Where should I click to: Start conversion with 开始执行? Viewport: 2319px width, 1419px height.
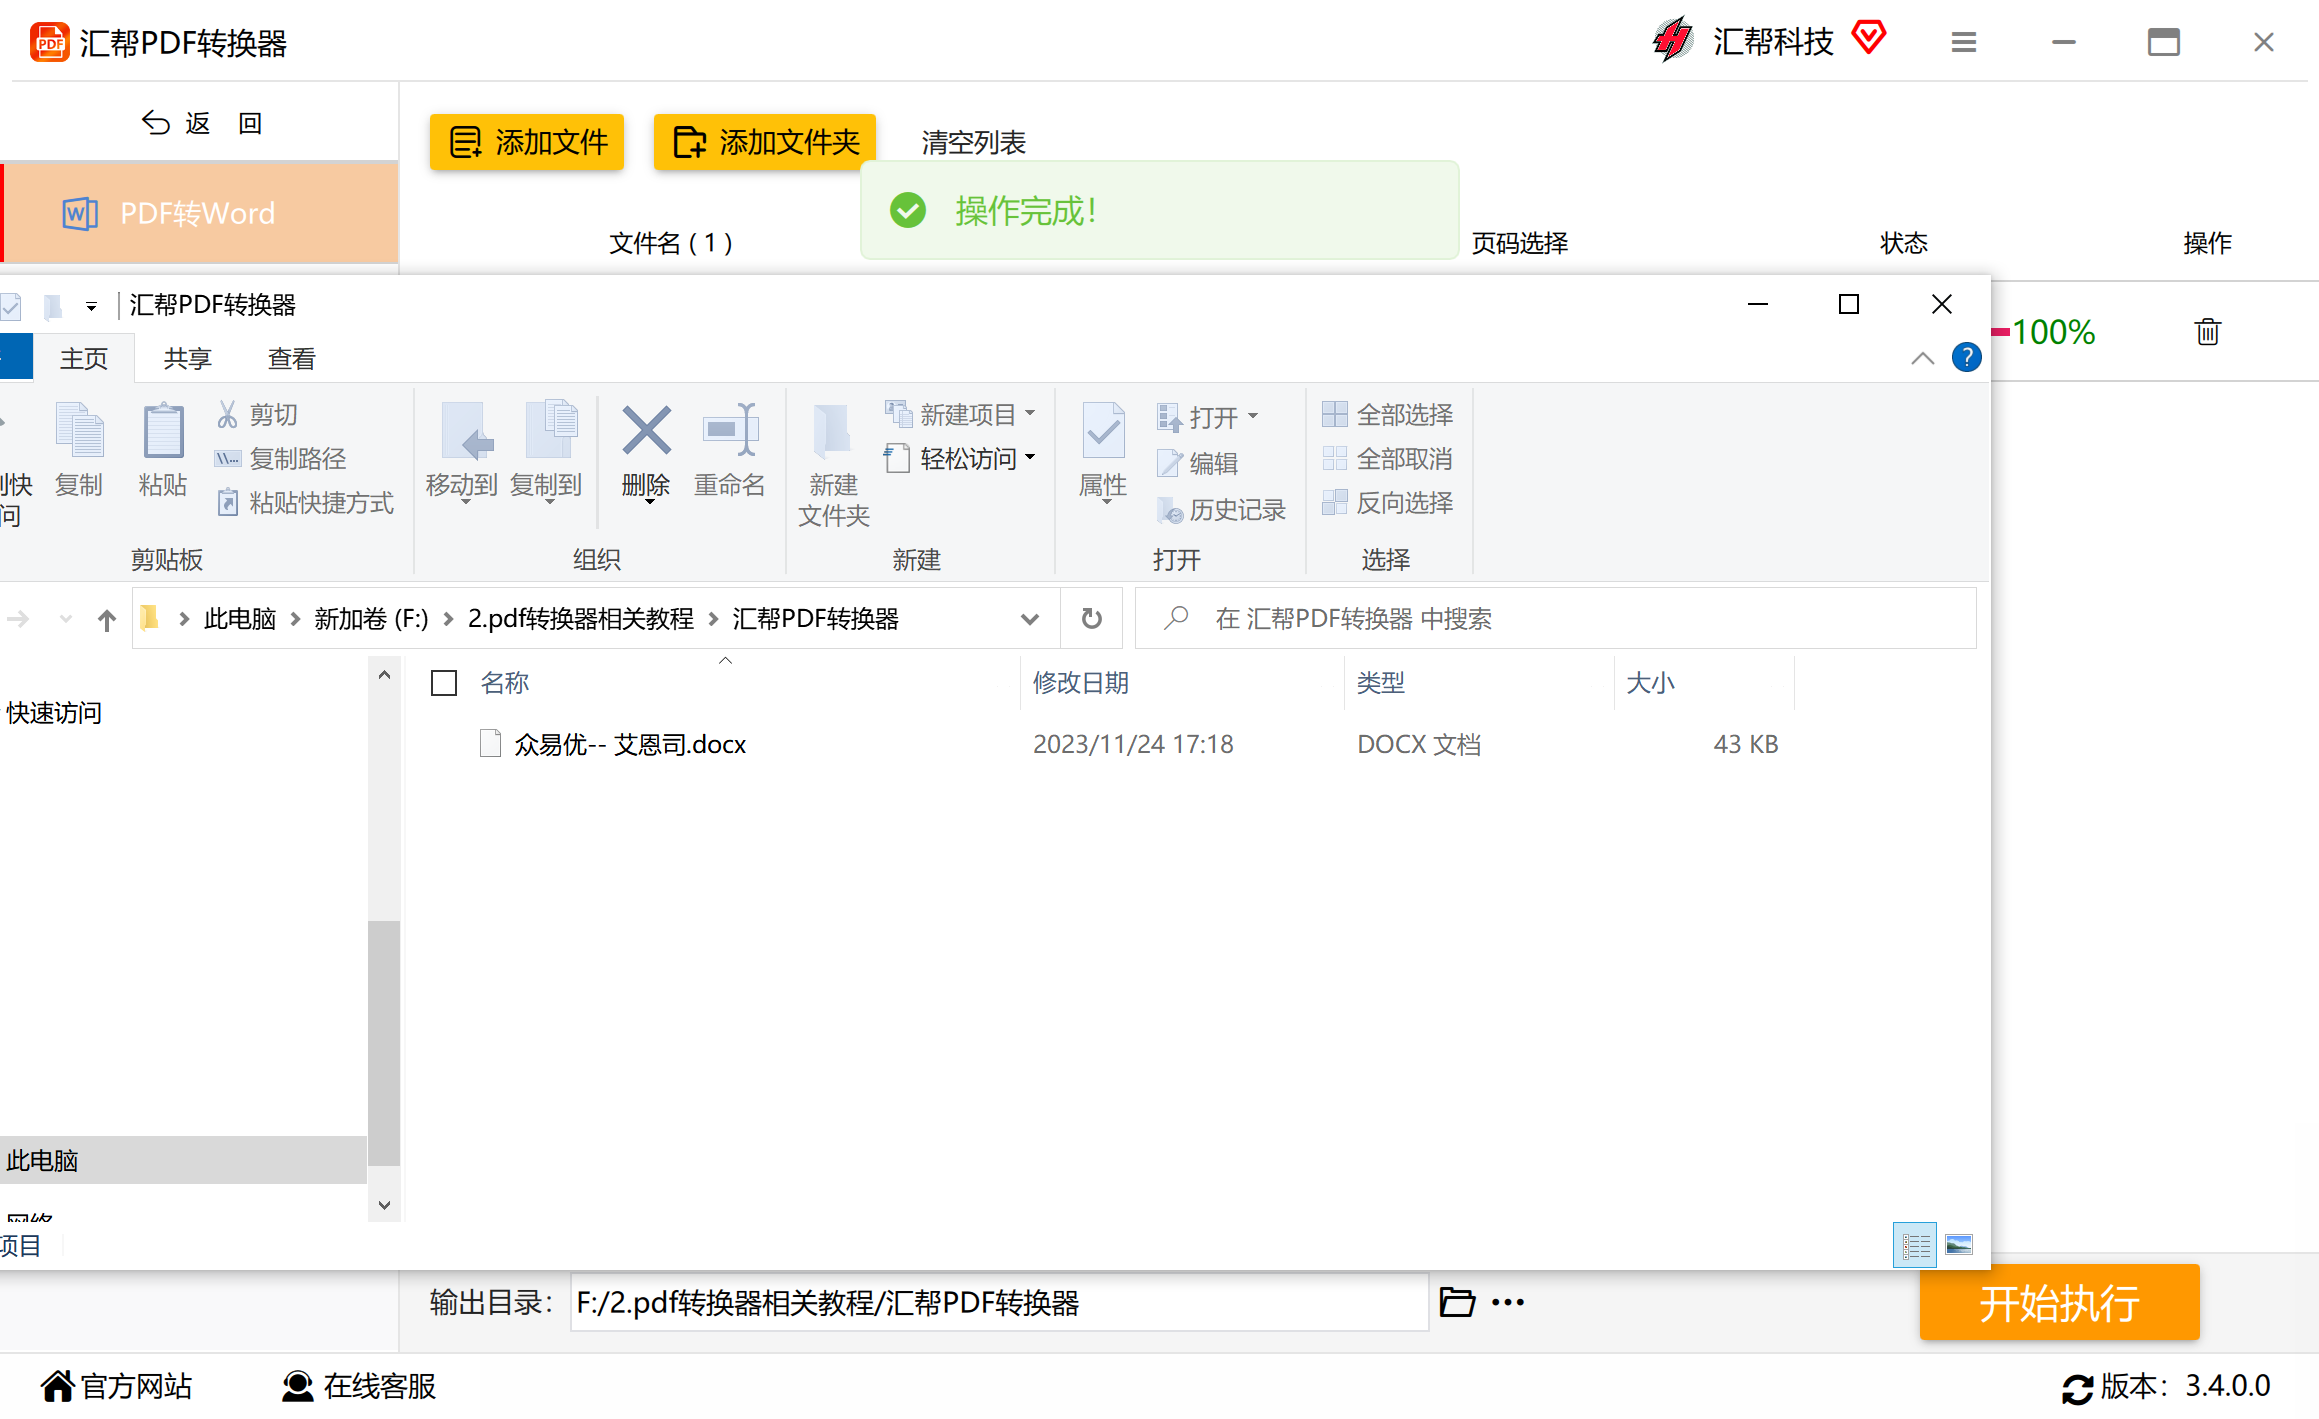click(2059, 1302)
